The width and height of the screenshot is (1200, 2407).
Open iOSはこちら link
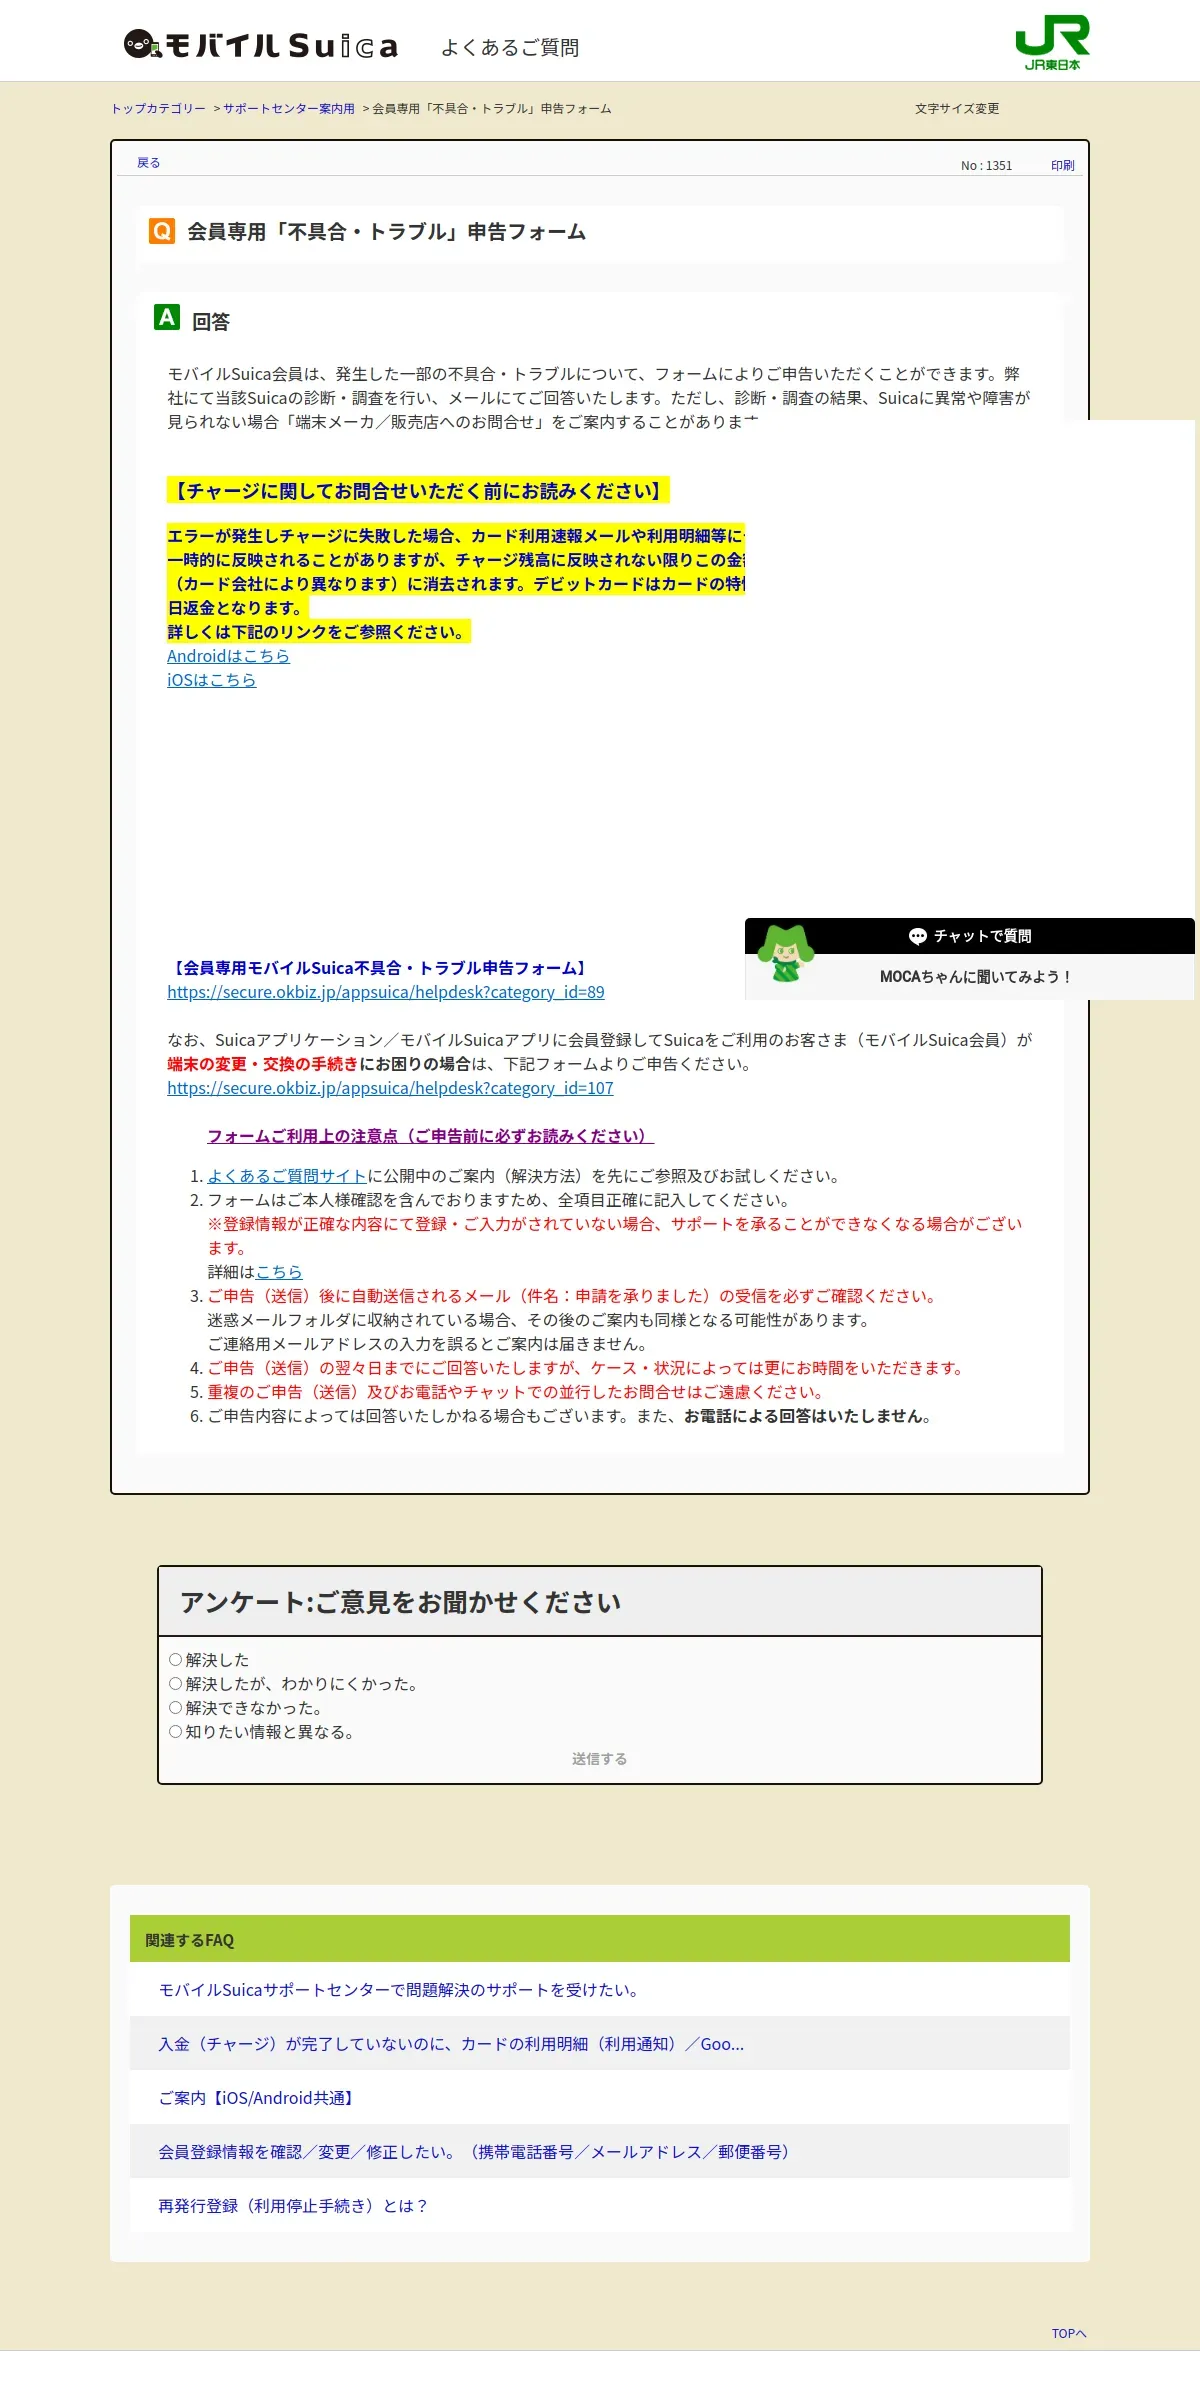[211, 680]
